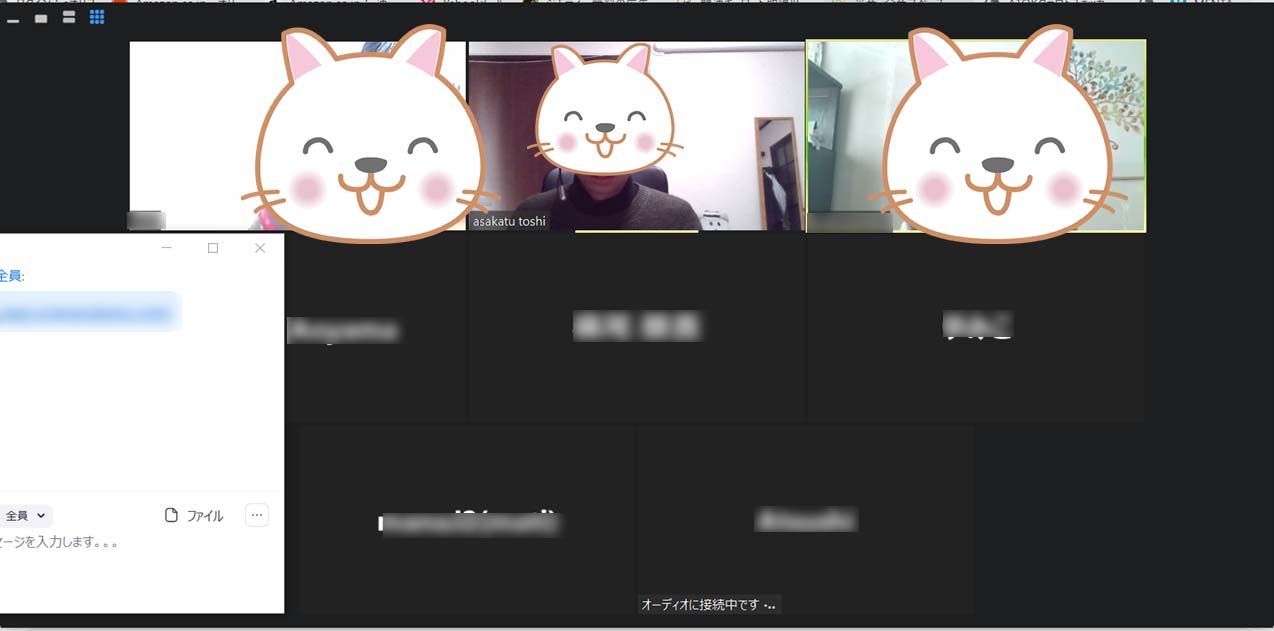Click the asakatu toshi name label
Screen dimensions: 1274x631
pyautogui.click(x=509, y=221)
